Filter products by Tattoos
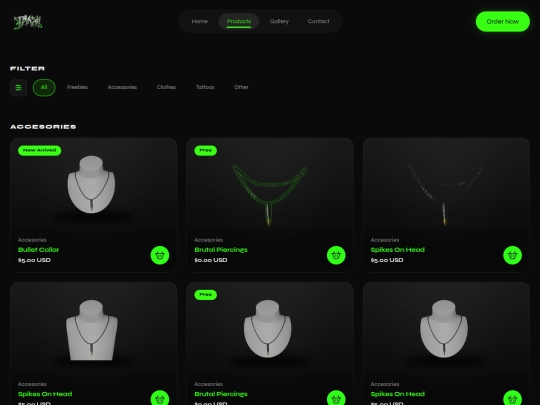 click(x=205, y=87)
